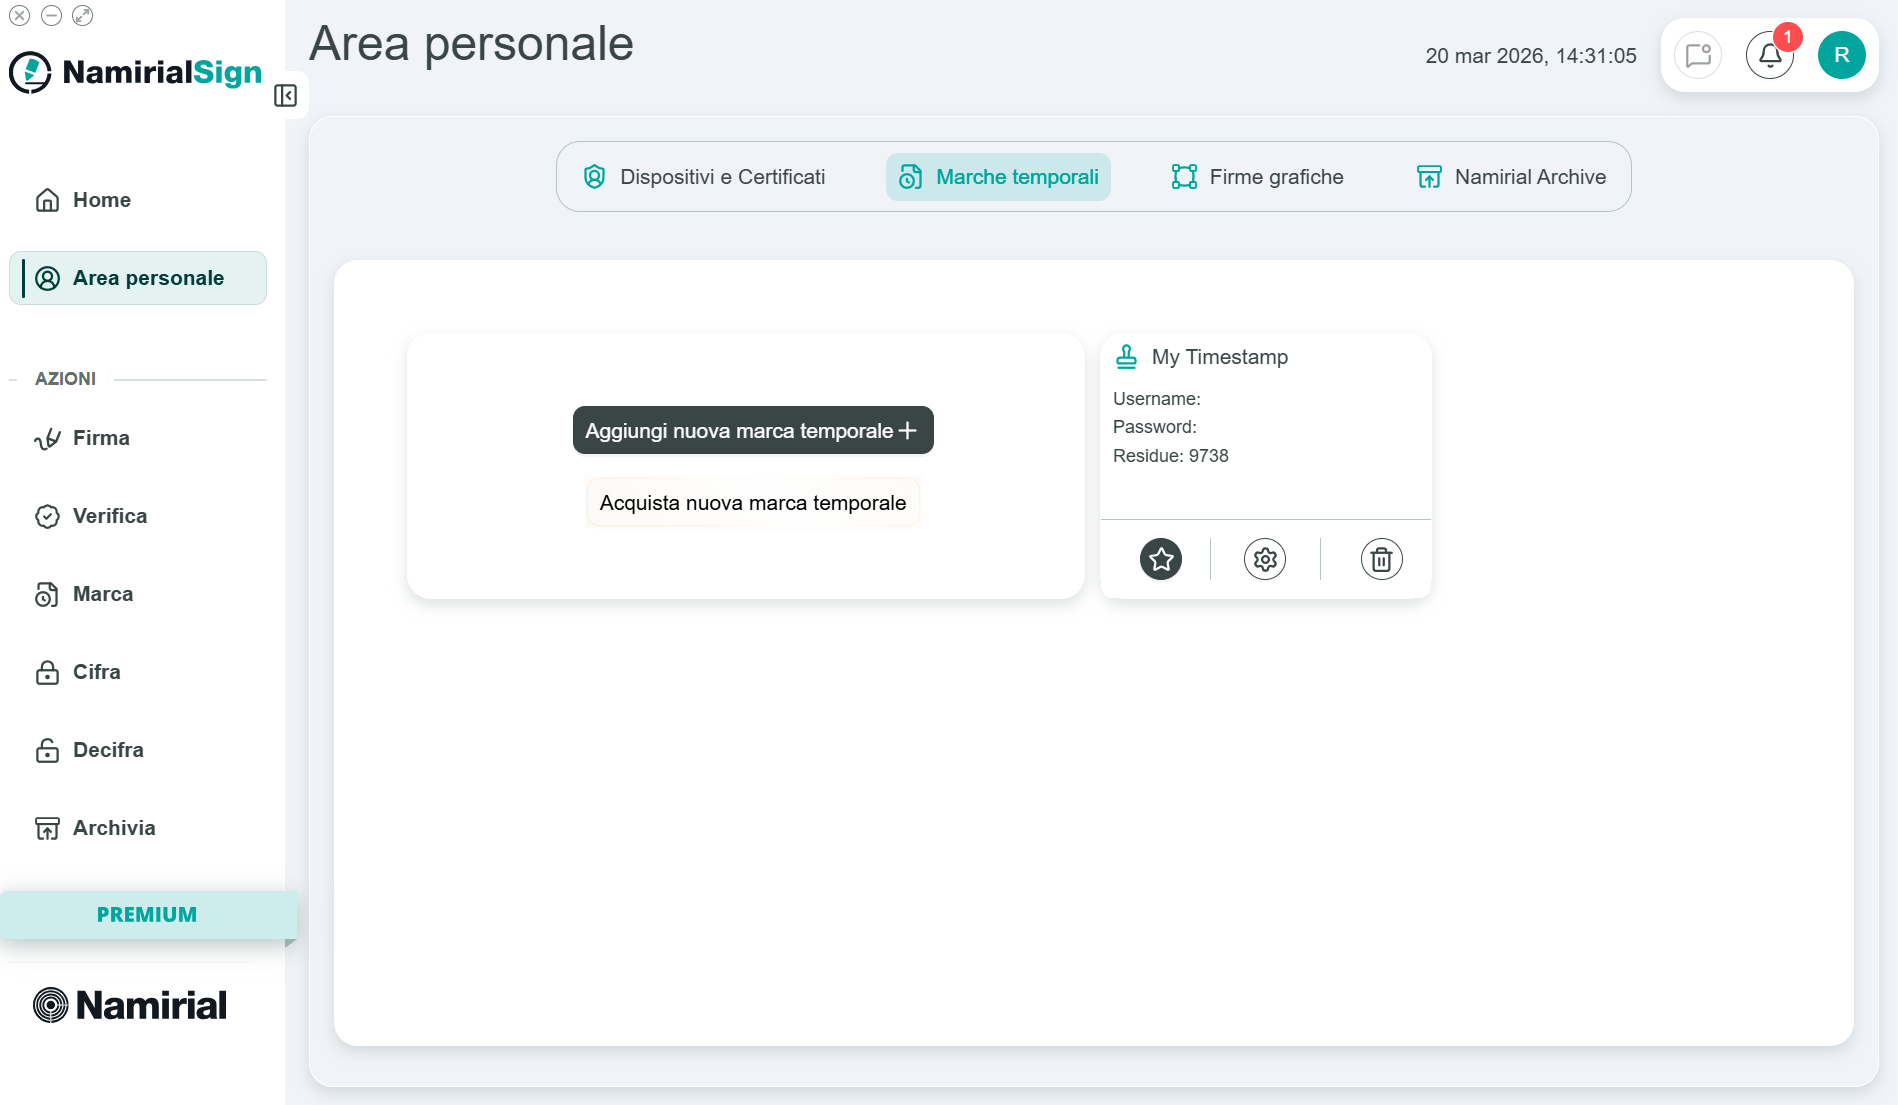Open the Firma action
Viewport: 1898px width, 1105px height.
click(138, 438)
